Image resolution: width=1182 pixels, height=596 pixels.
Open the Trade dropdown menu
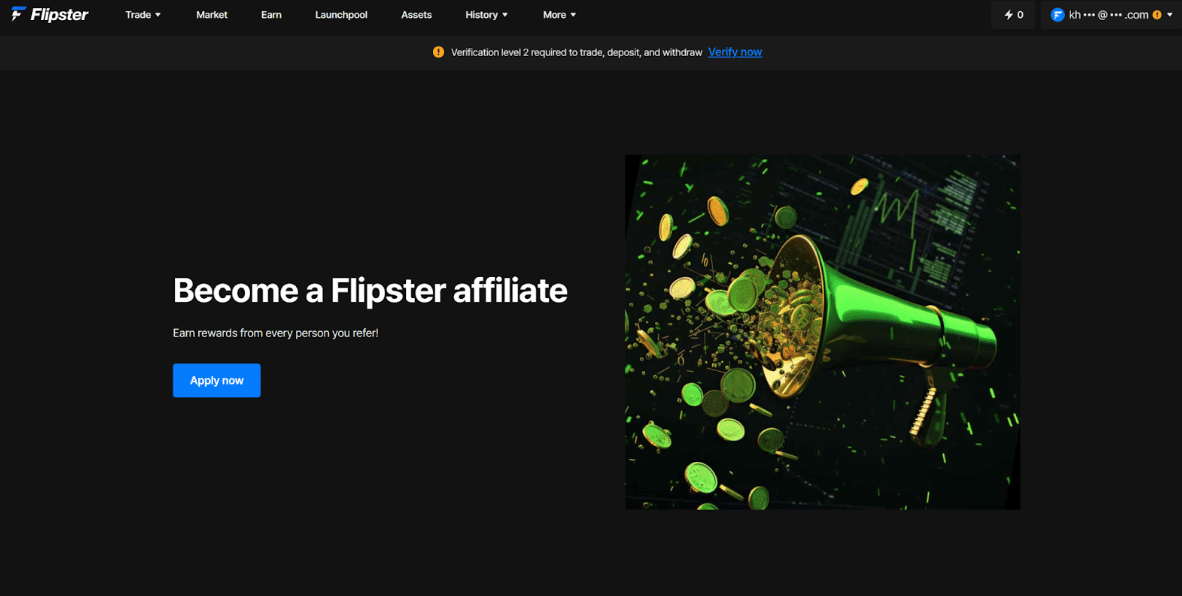(143, 14)
